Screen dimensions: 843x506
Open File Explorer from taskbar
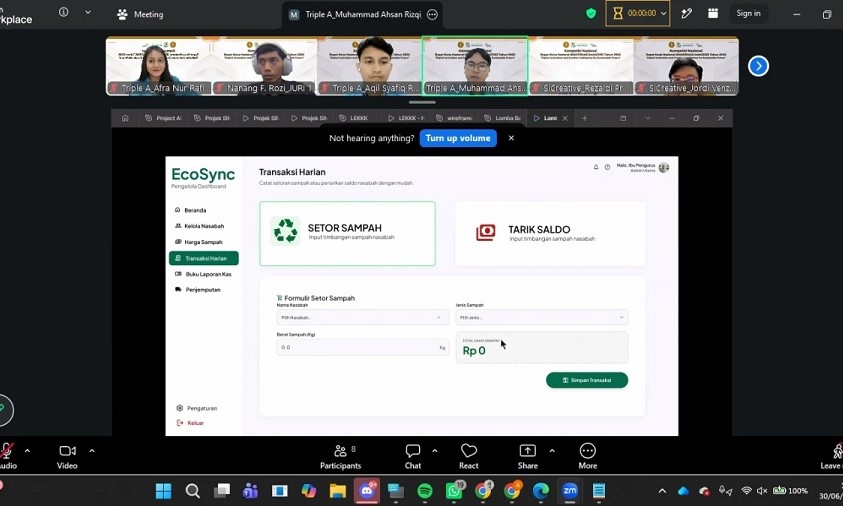[x=338, y=490]
